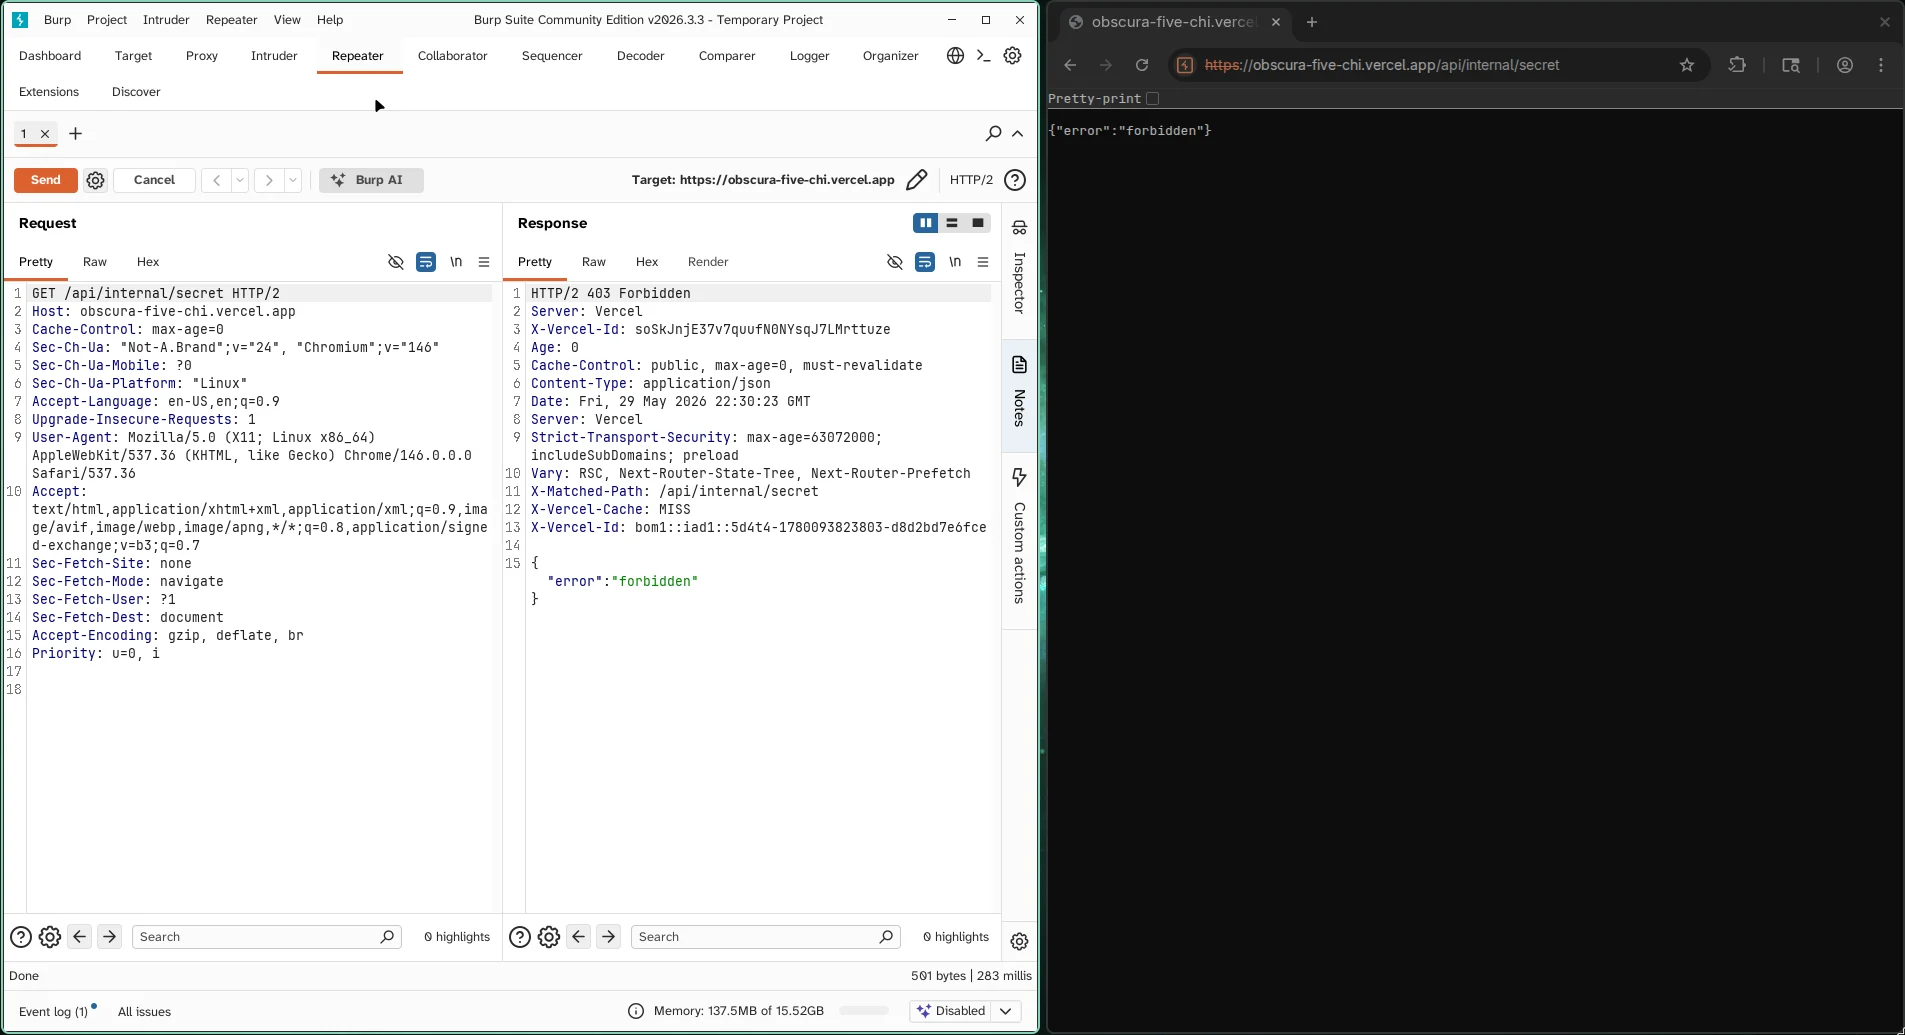Screen dimensions: 1905x1035
Task: Open the Project menu
Action: point(107,20)
